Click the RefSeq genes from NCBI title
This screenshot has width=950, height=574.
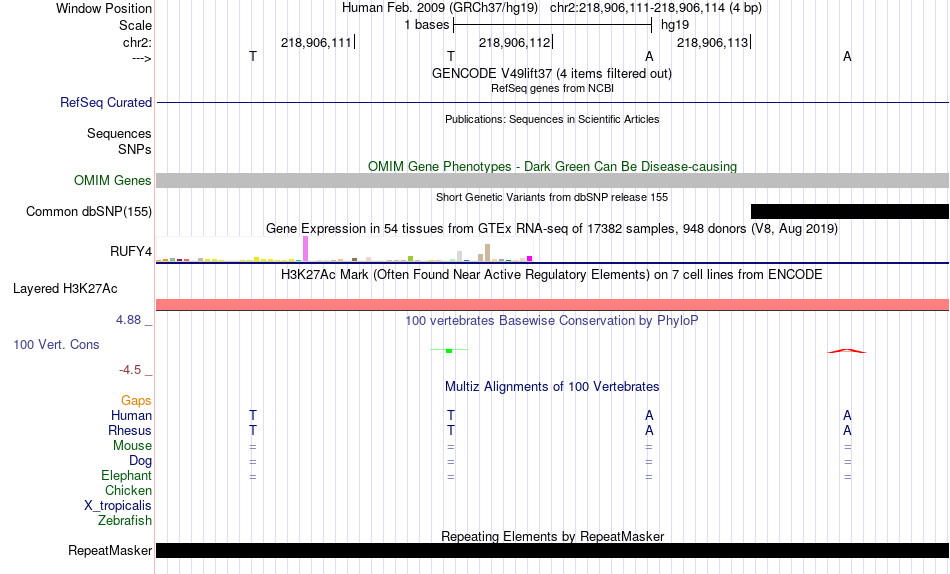(552, 88)
